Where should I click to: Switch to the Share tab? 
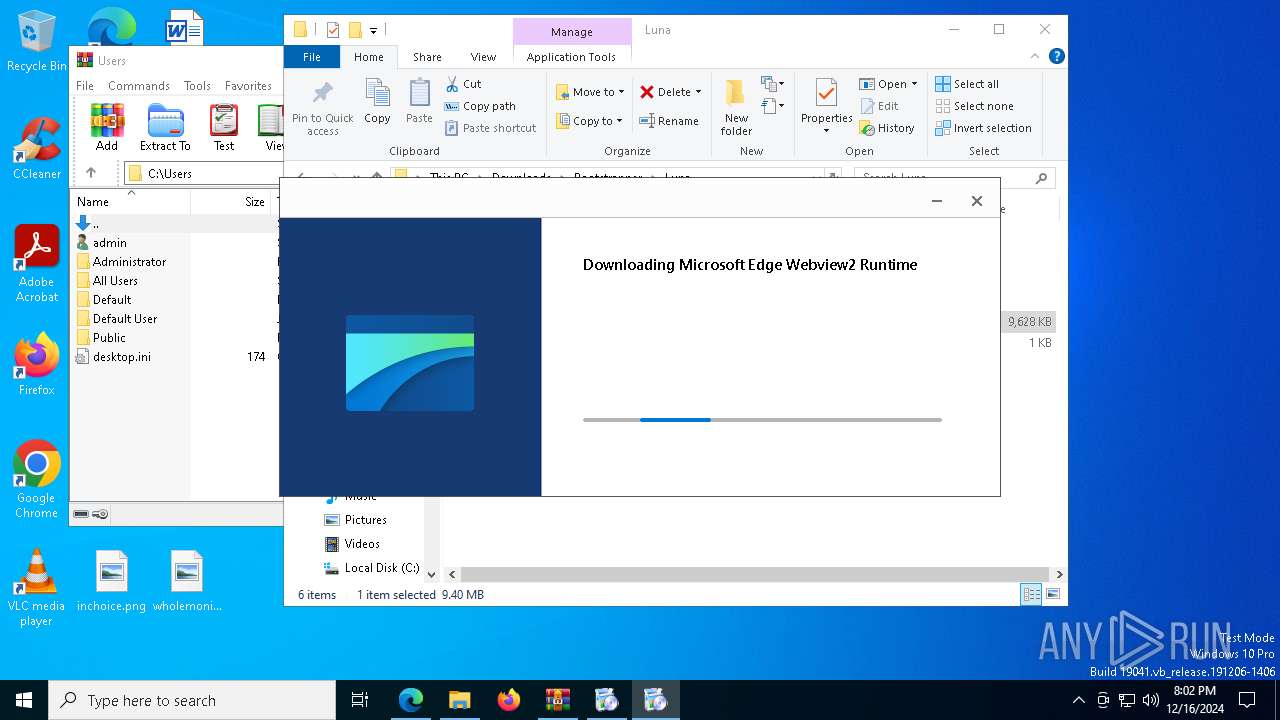(427, 57)
